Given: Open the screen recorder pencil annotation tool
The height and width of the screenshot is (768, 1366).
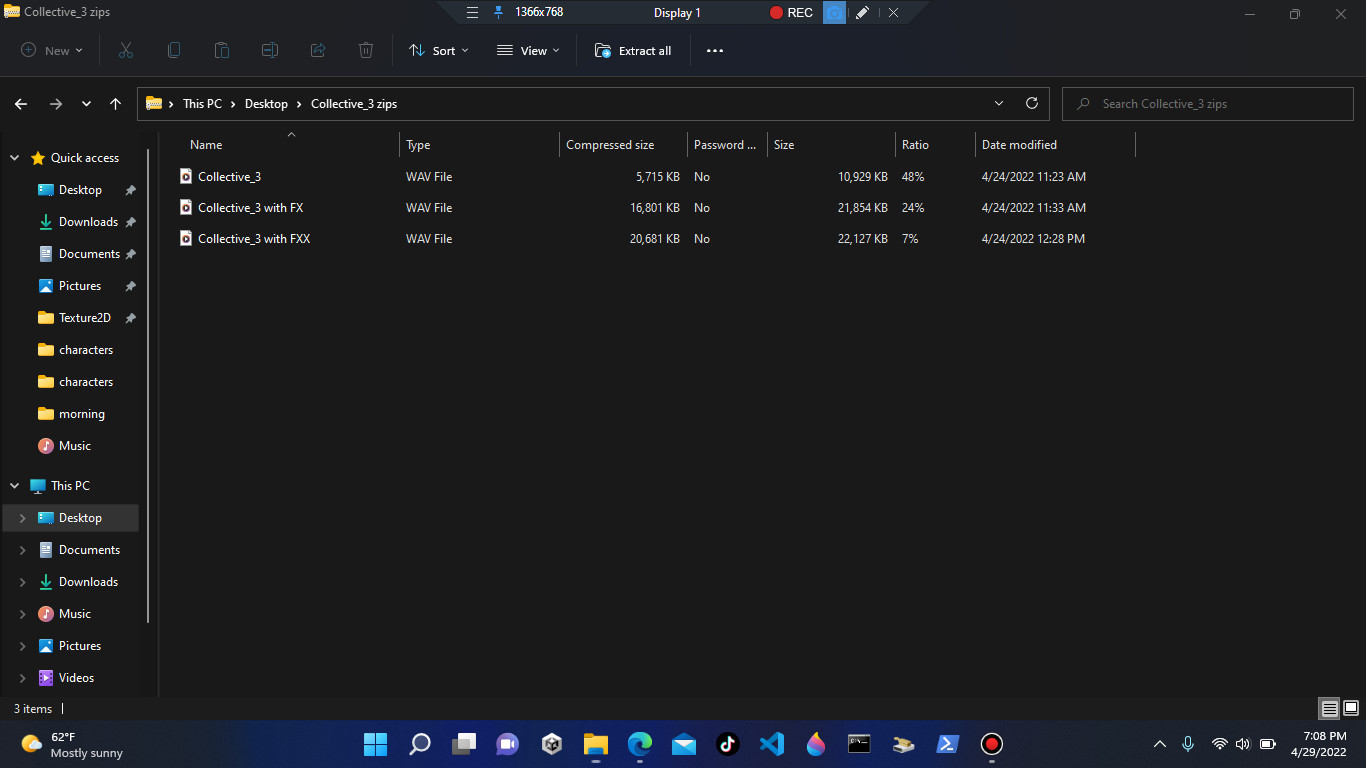Looking at the screenshot, I should pos(863,12).
